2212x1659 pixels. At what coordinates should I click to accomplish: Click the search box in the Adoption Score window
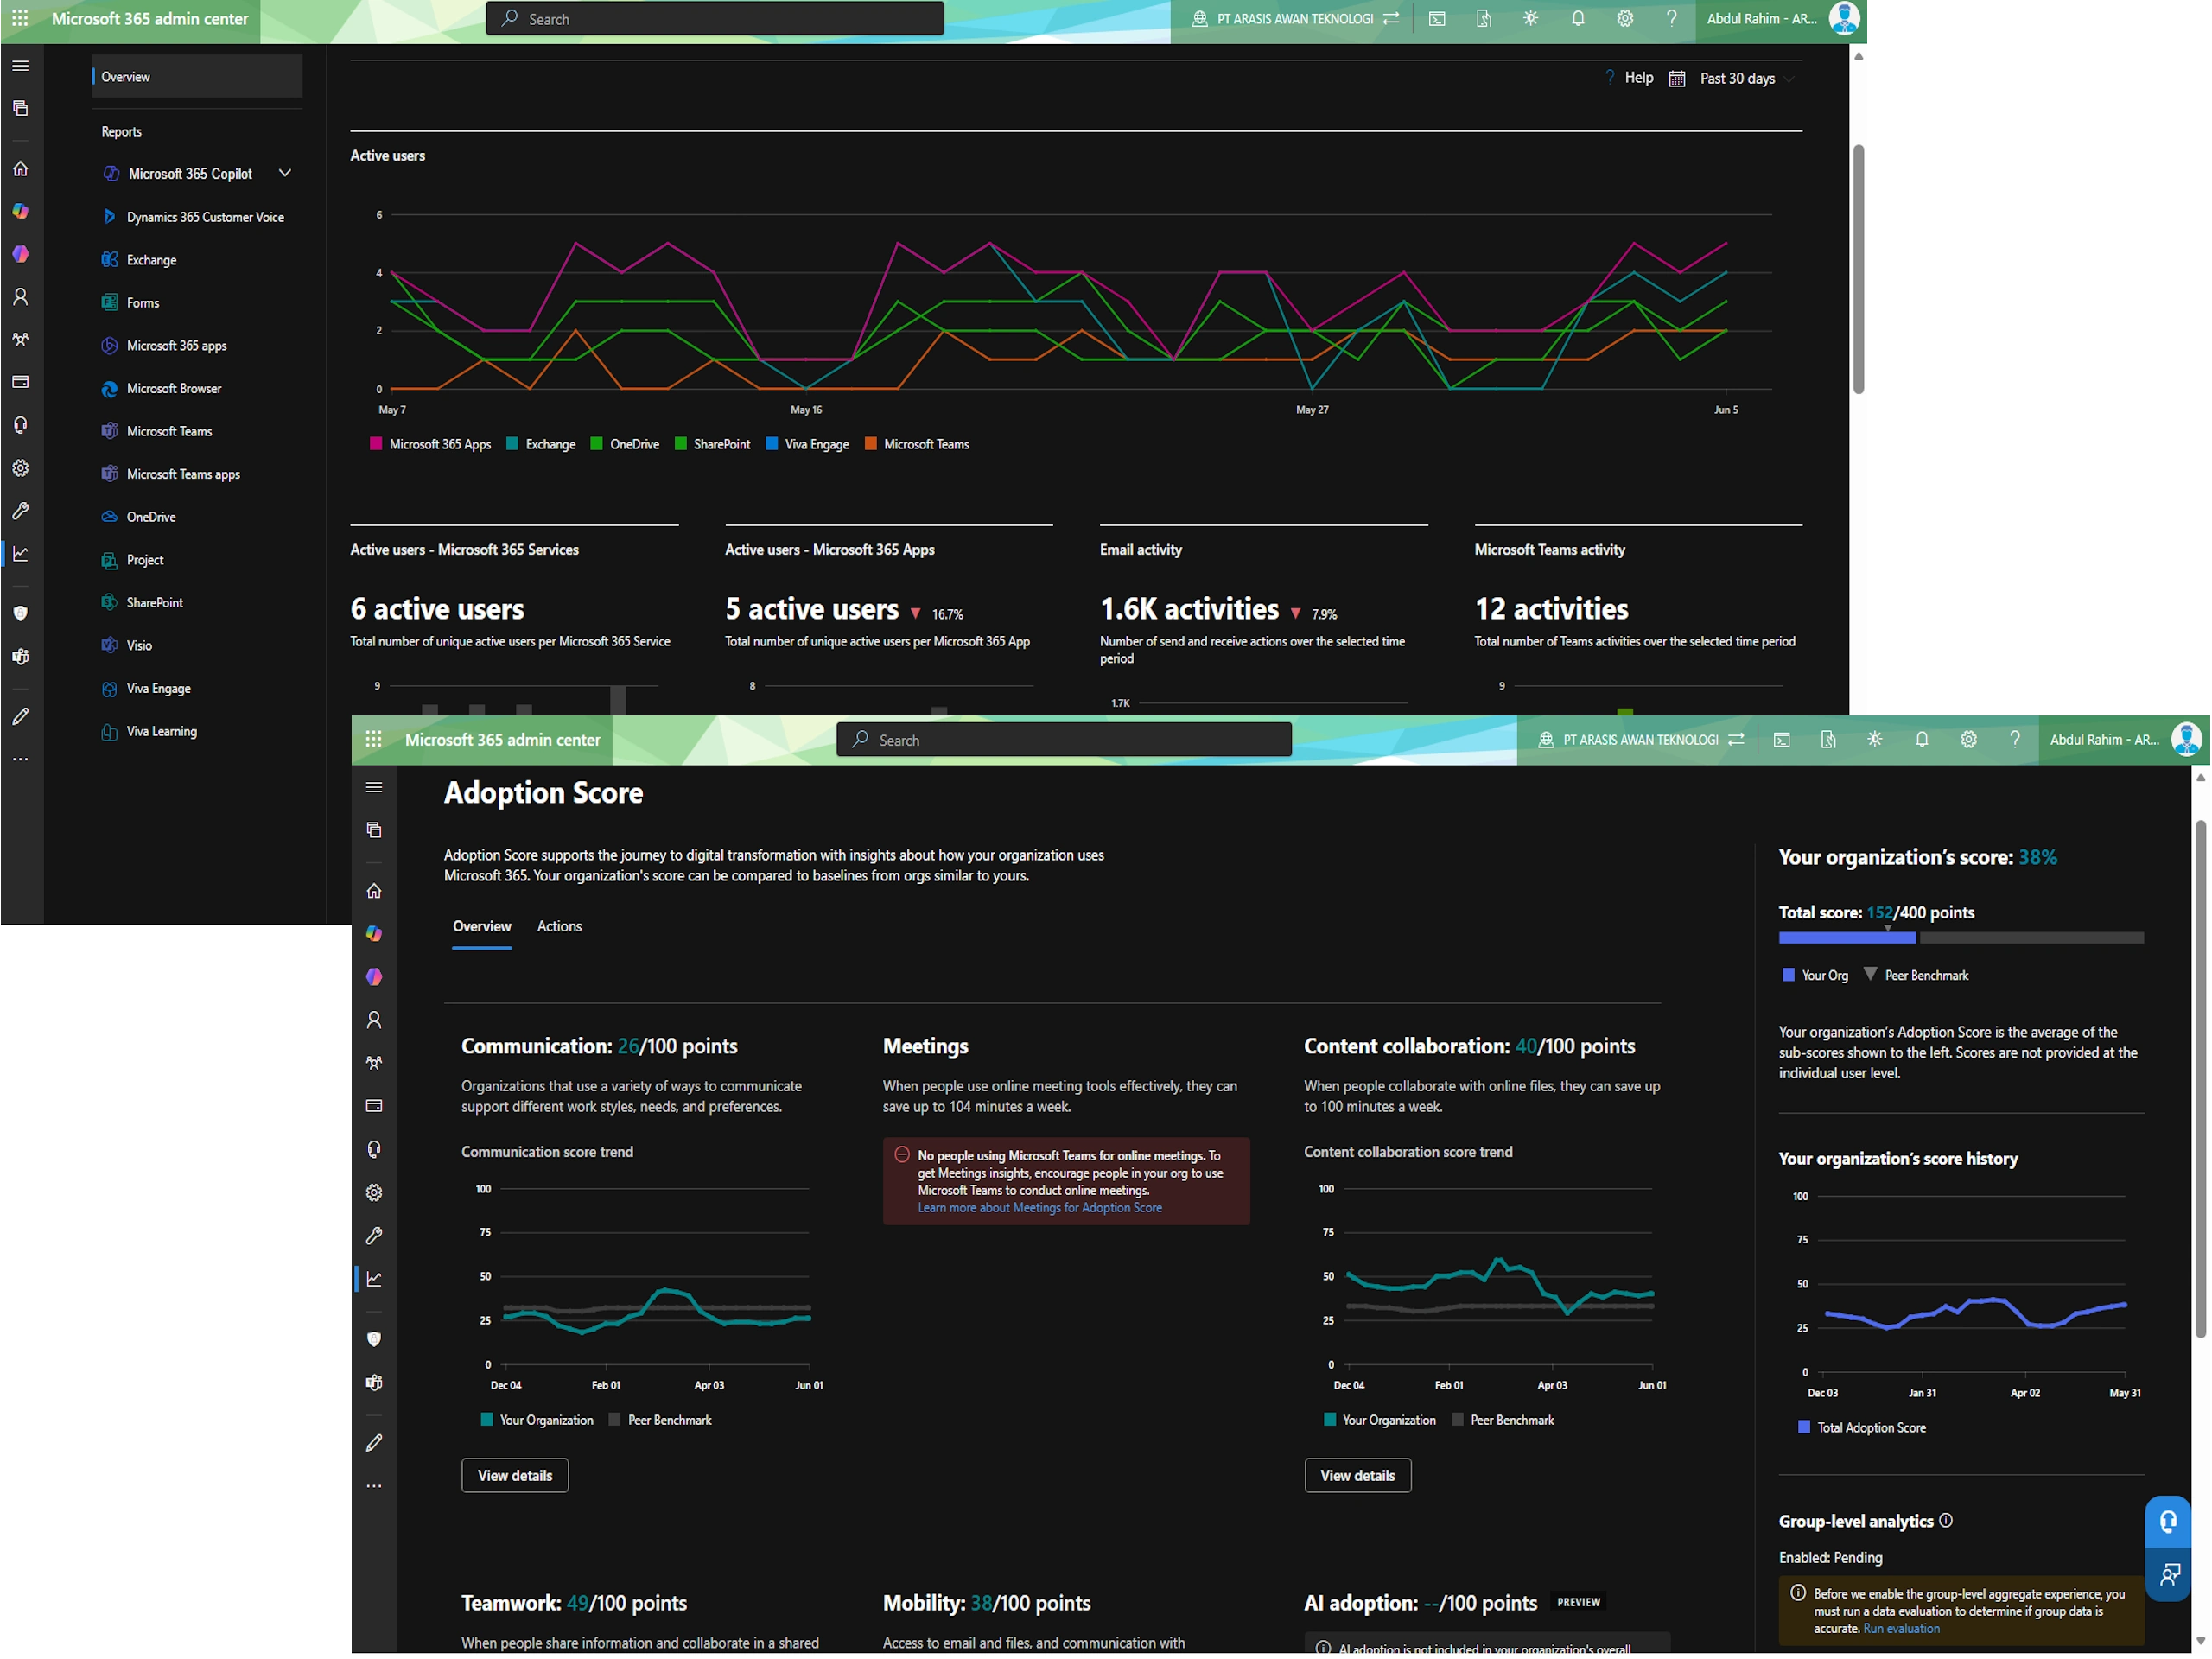click(x=1064, y=740)
